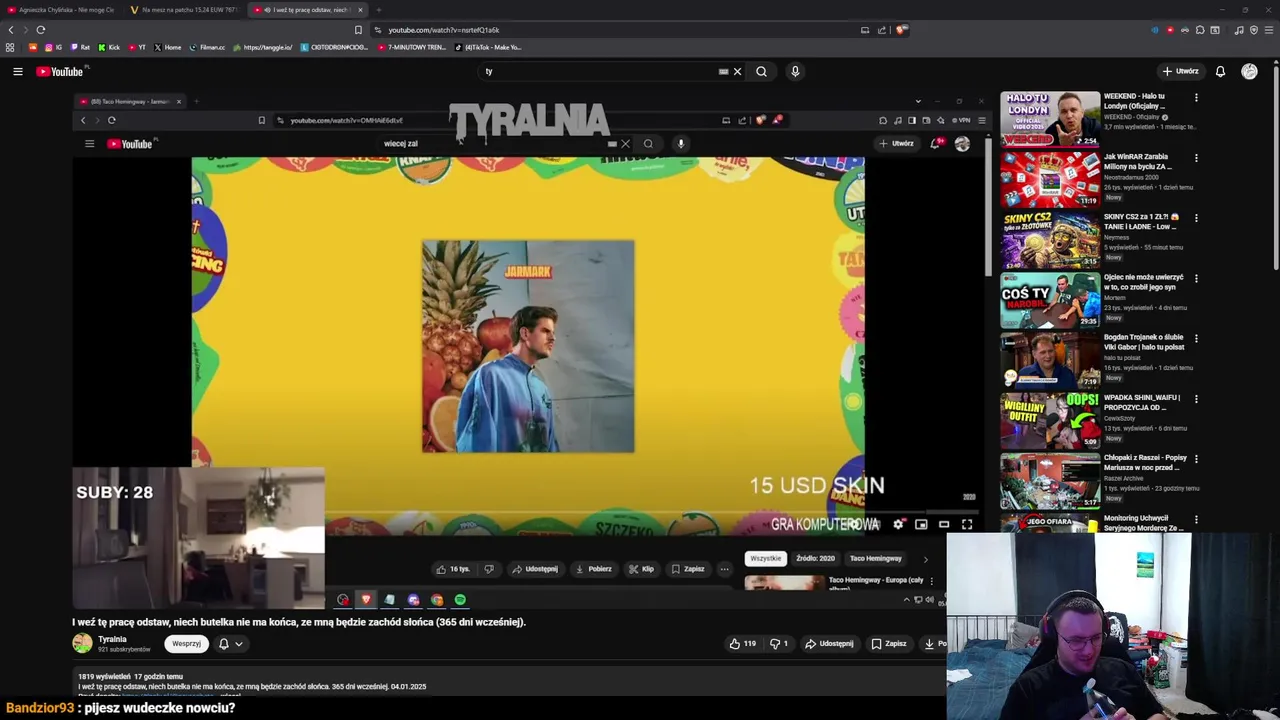Screen dimensions: 1280x720
Task: Open the "WEEKEND - Halo tu Londyn" thumbnail
Action: click(x=1050, y=119)
